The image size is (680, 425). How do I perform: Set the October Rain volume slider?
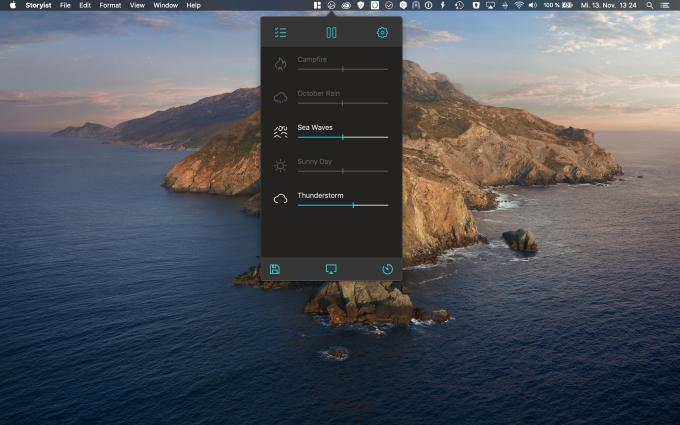coord(343,103)
